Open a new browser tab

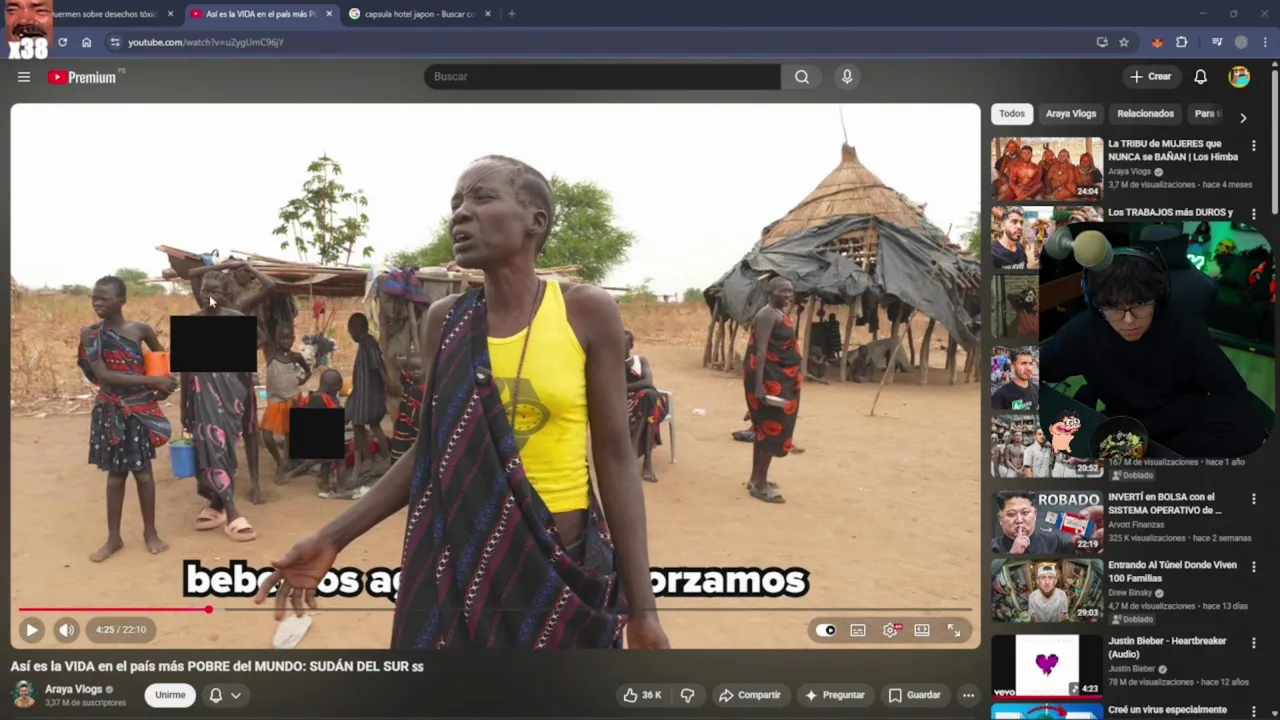511,14
